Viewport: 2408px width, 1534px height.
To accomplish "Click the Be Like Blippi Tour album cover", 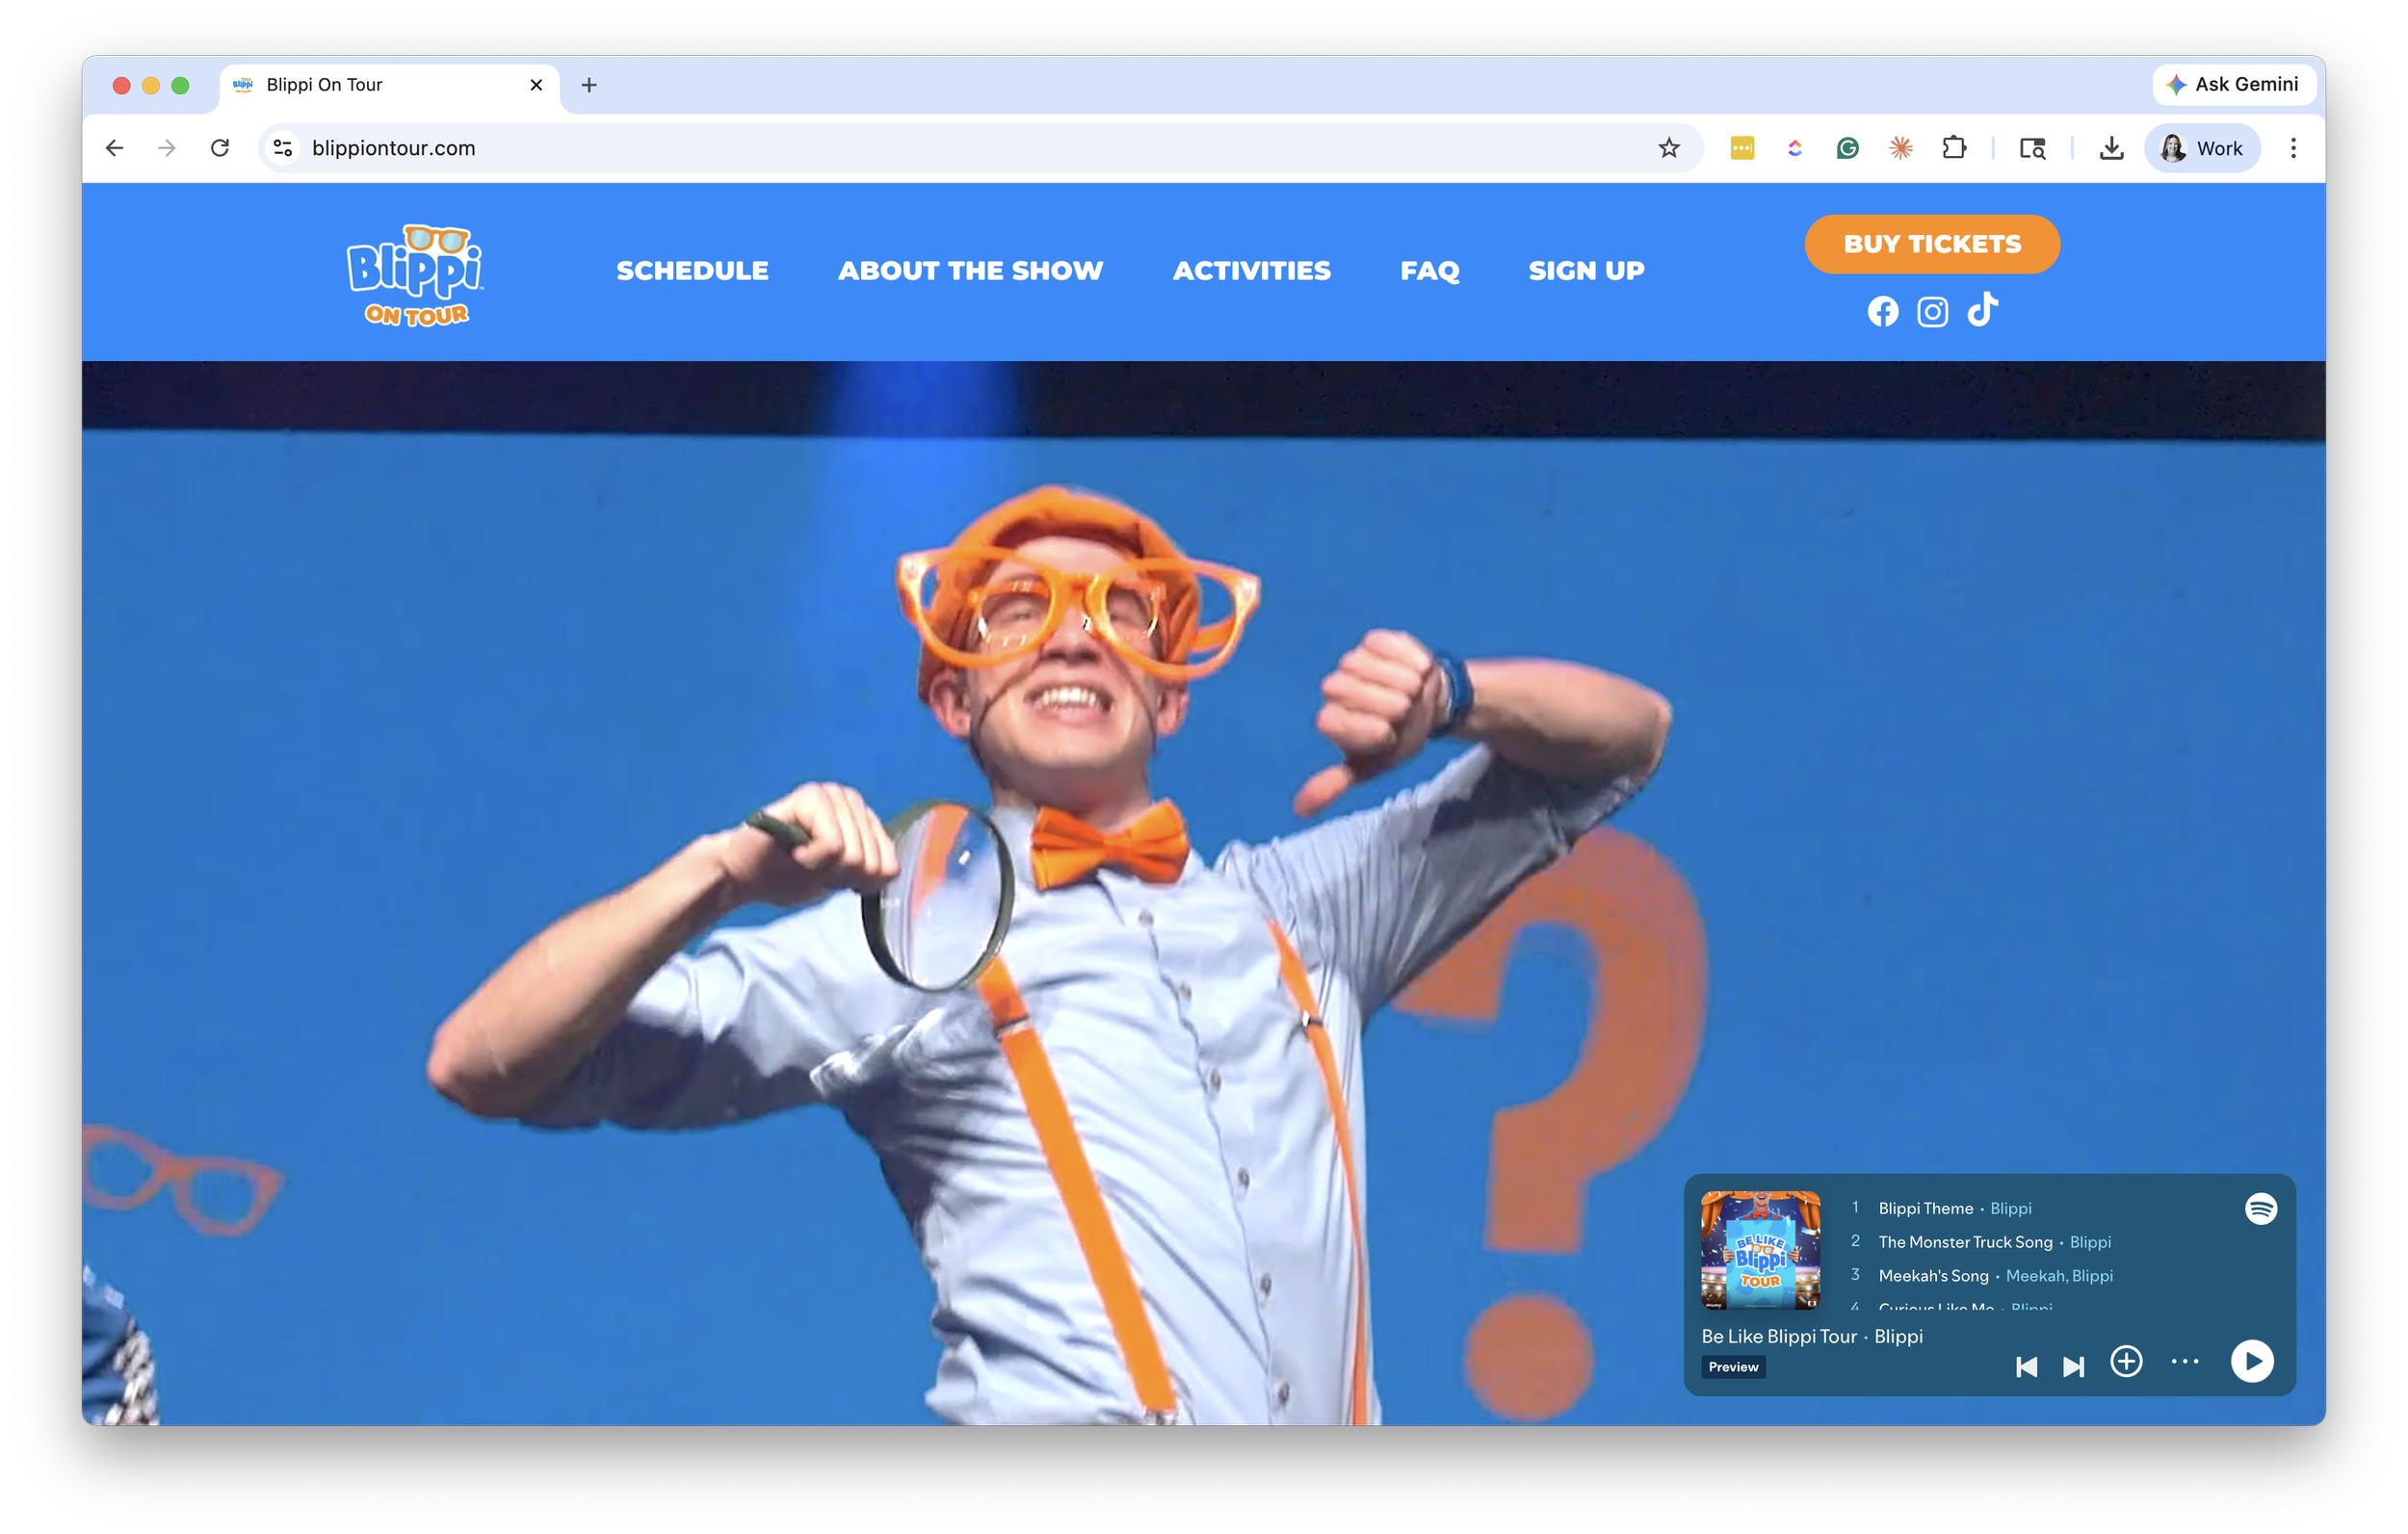I will pos(1760,1250).
